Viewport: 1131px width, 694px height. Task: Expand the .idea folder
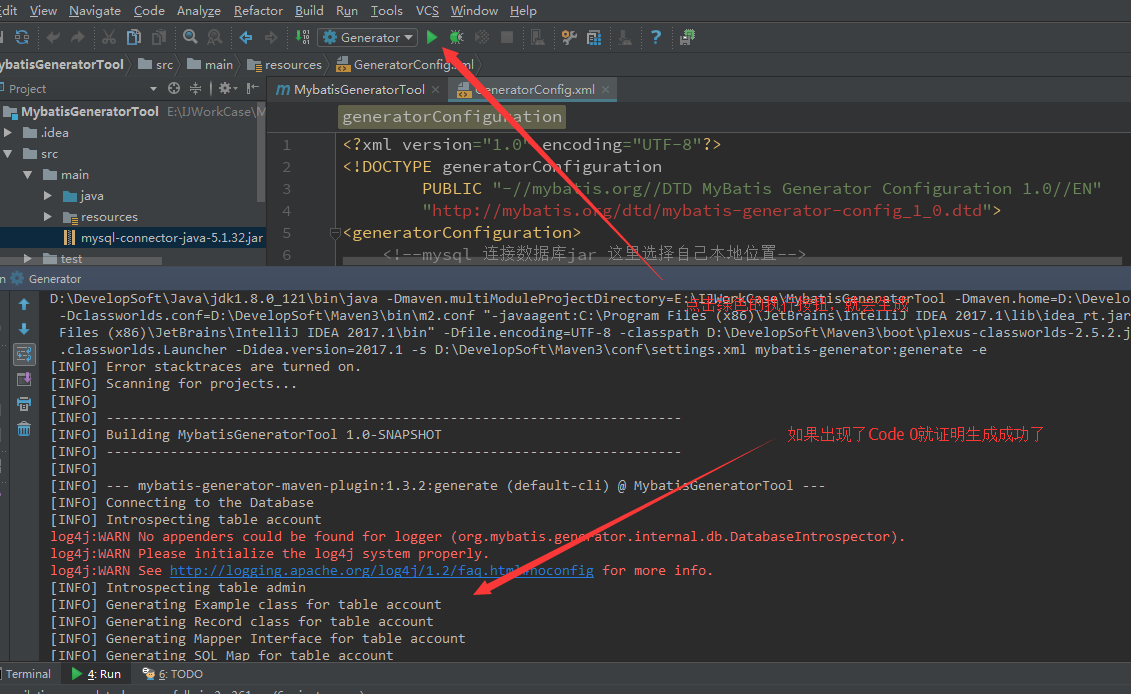click(8, 133)
